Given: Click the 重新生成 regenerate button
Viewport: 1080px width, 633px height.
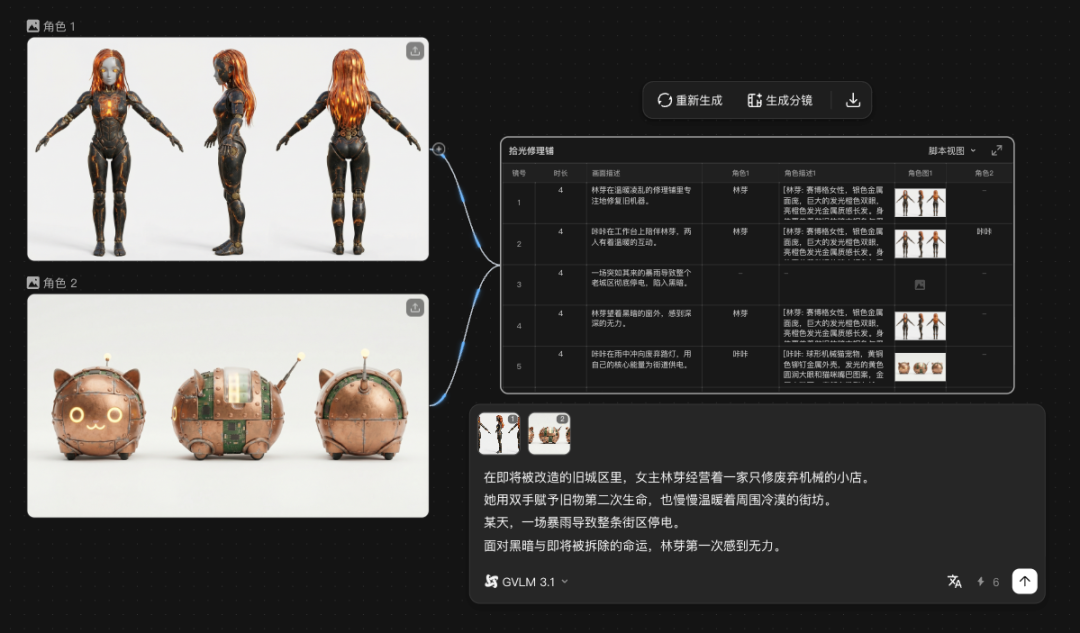Looking at the screenshot, I should [690, 100].
